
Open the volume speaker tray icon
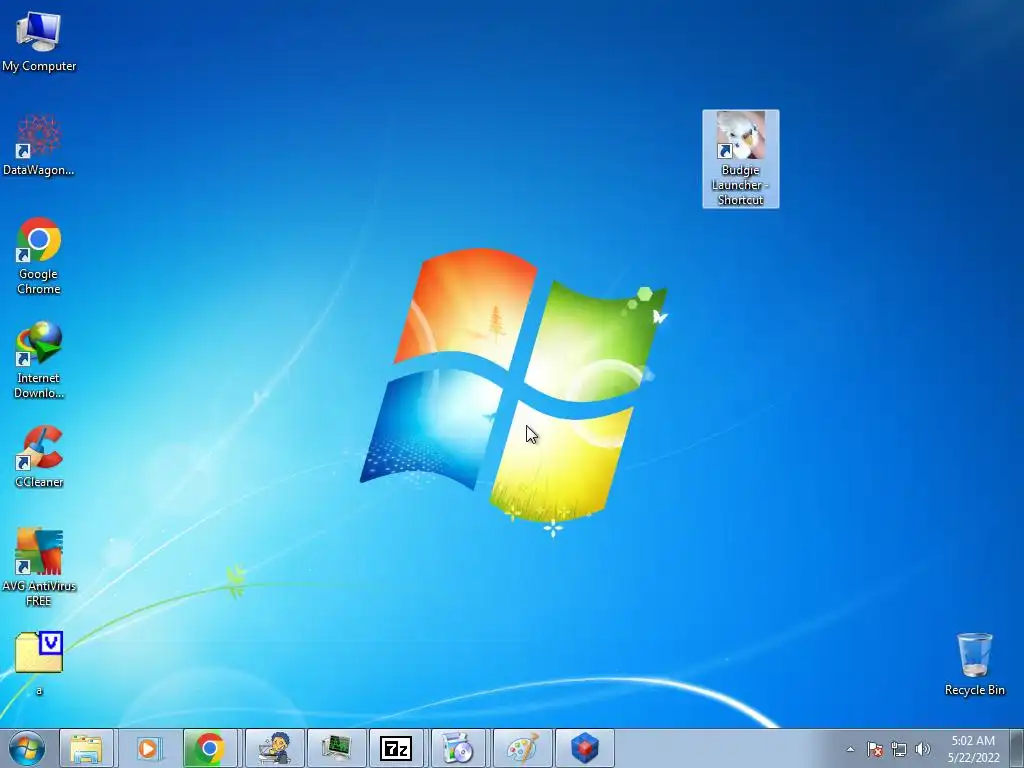click(x=923, y=749)
